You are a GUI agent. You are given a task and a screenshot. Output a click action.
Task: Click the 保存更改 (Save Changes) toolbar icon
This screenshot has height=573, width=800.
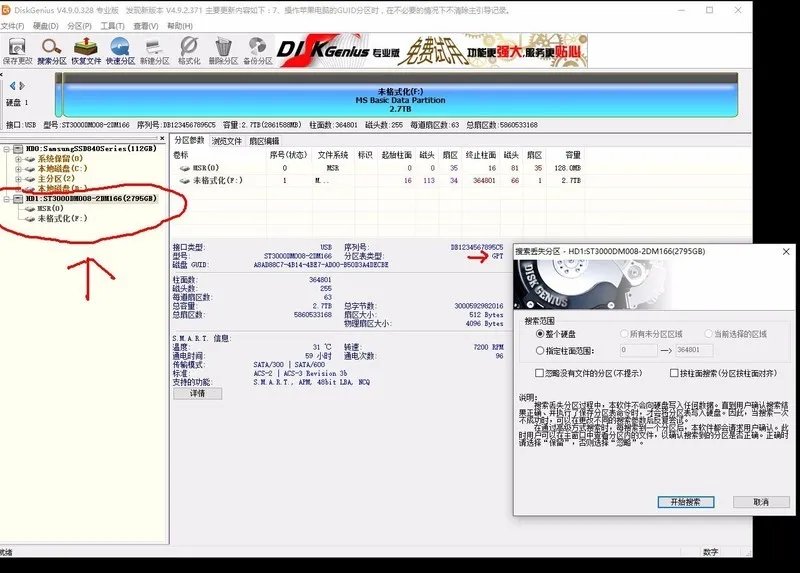click(17, 50)
